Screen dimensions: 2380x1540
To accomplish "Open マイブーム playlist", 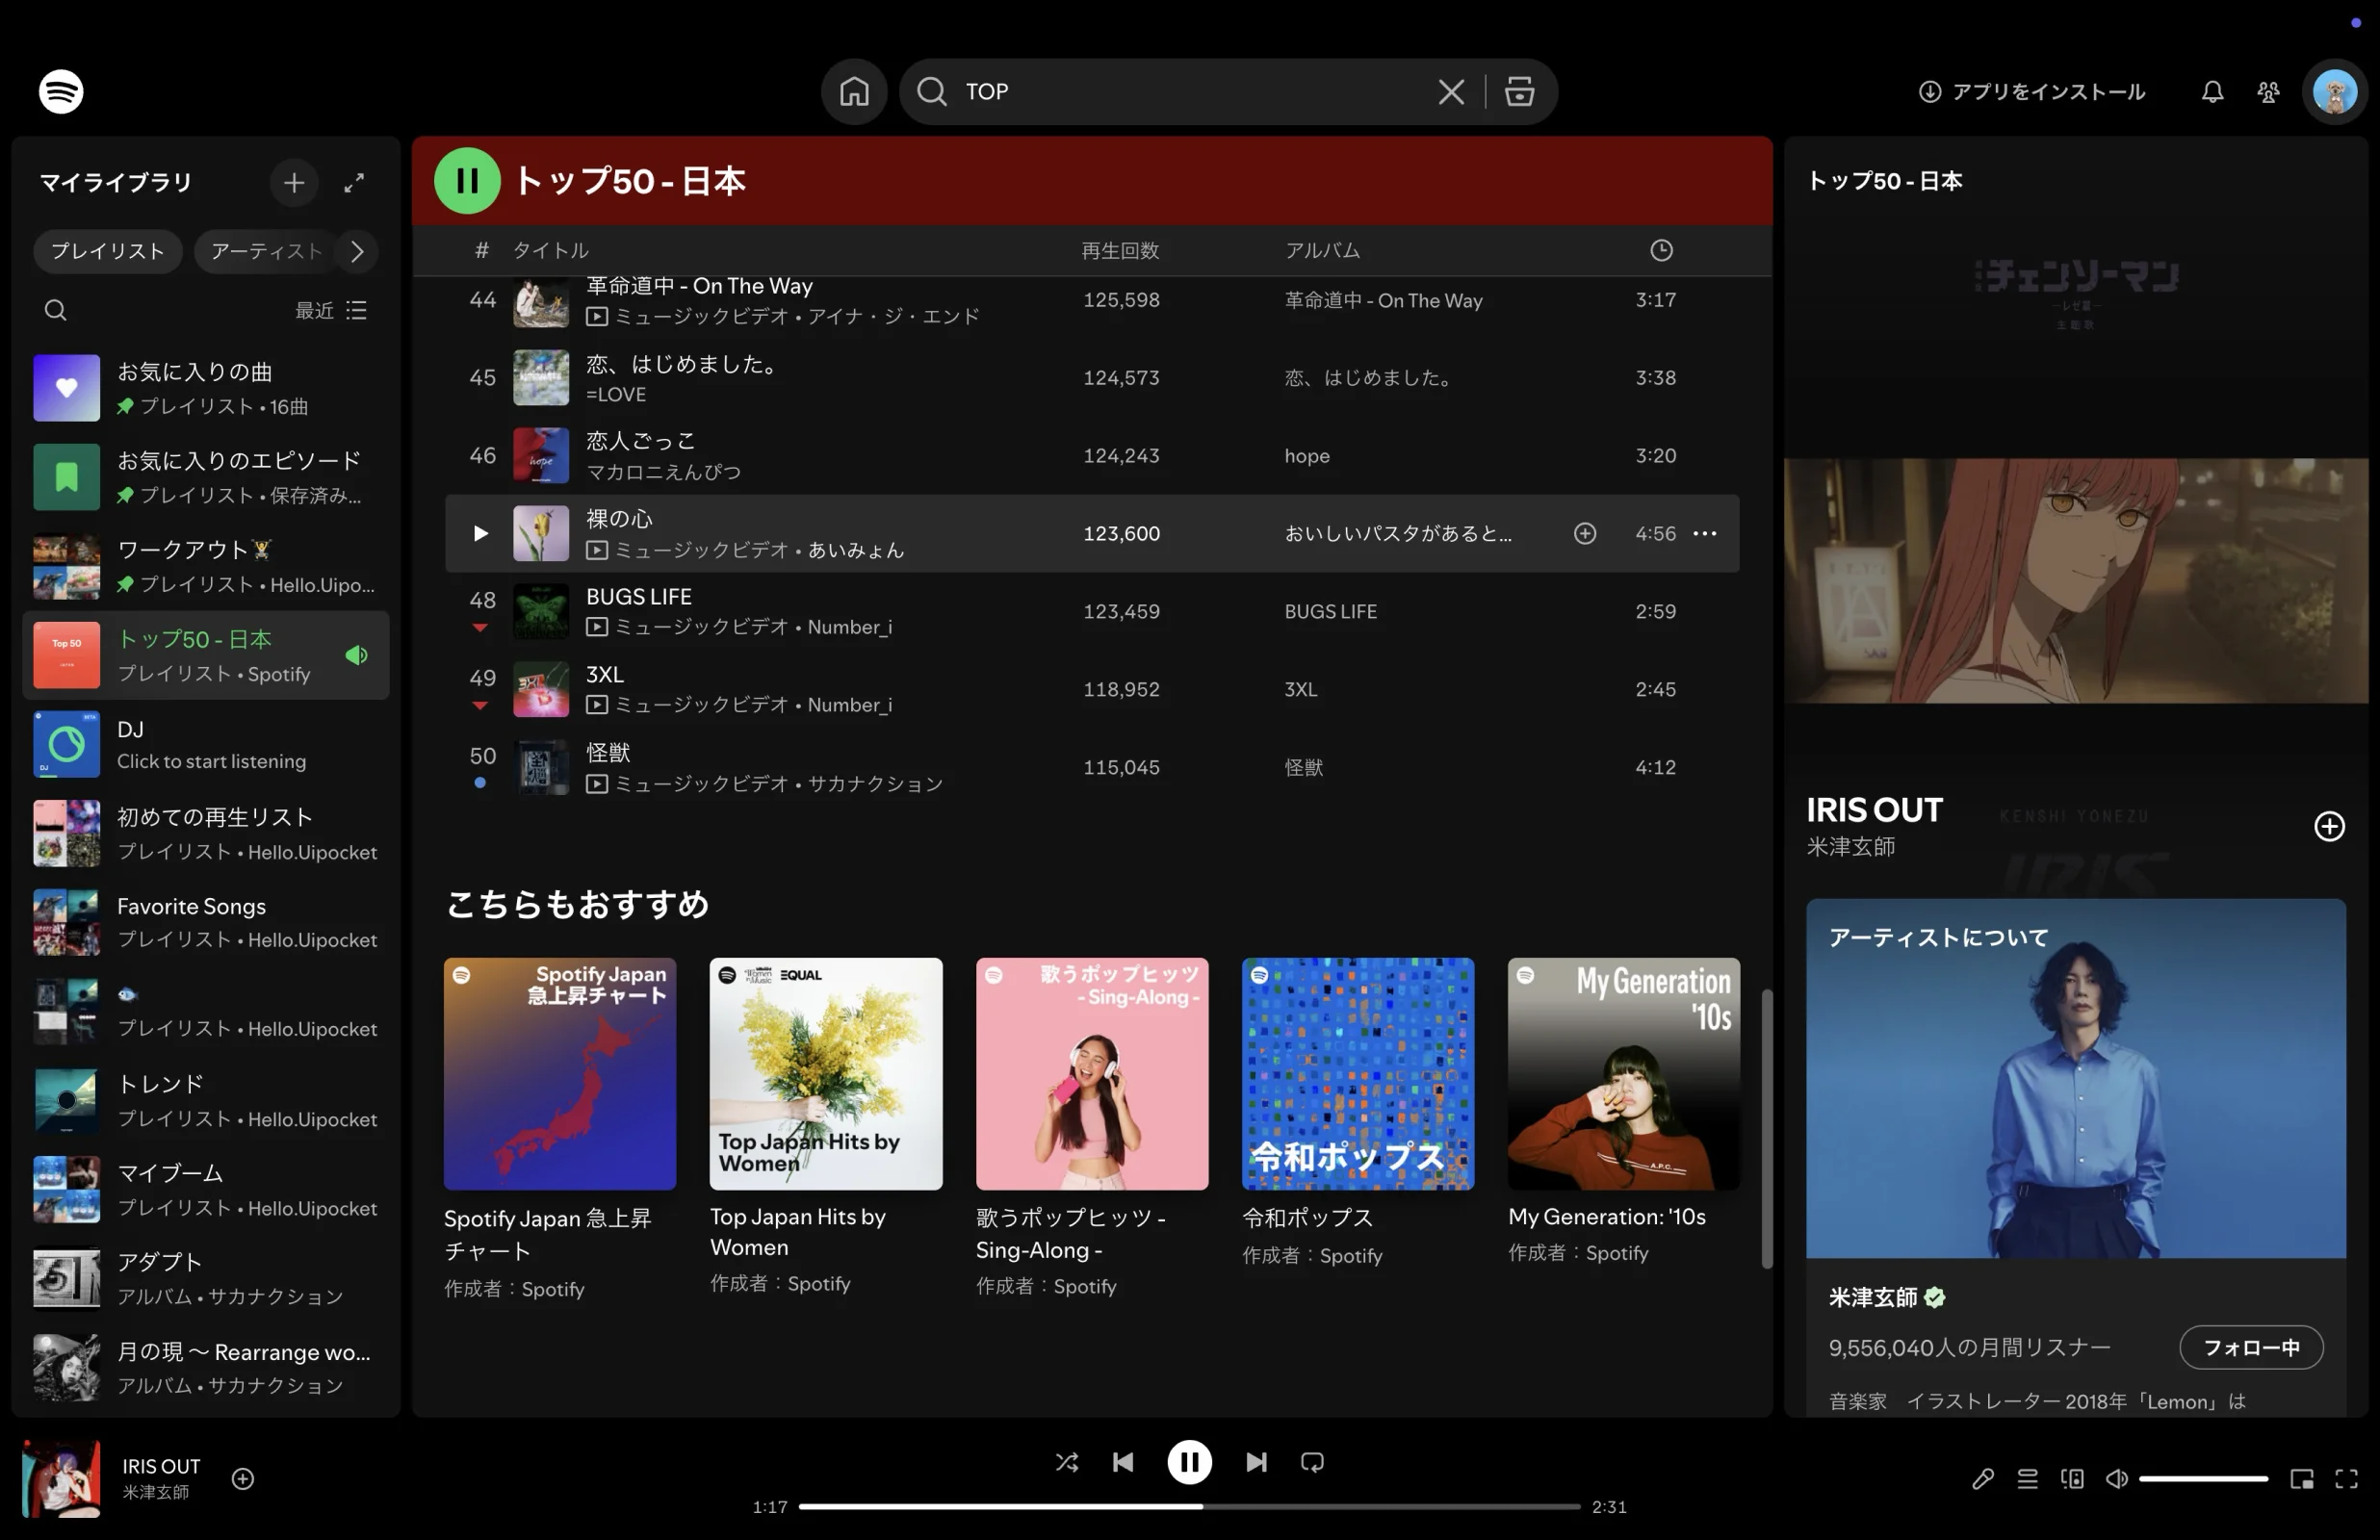I will pos(205,1189).
